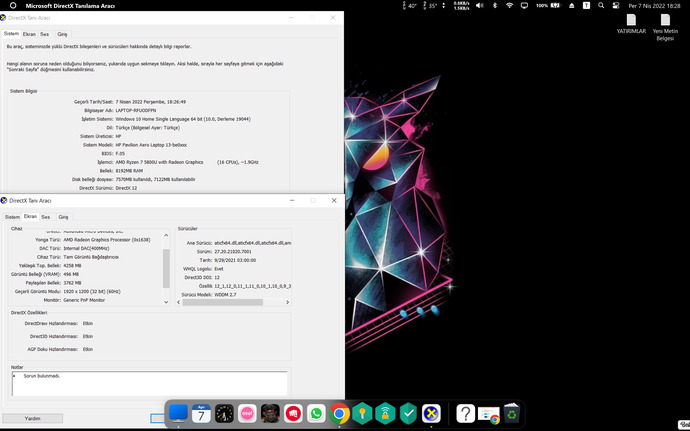Viewport: 690px width, 431px height.
Task: Open the Wi-Fi menu bar icon
Action: [x=509, y=6]
